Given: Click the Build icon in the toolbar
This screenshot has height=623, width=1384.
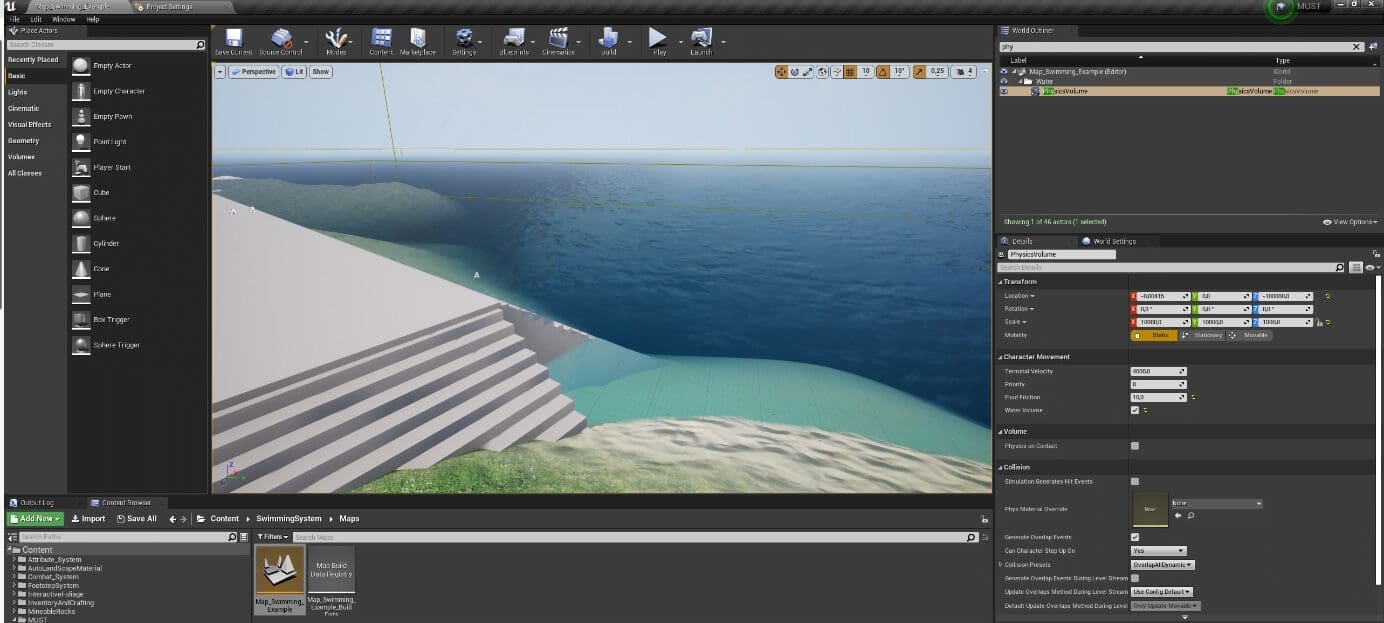Looking at the screenshot, I should point(608,38).
